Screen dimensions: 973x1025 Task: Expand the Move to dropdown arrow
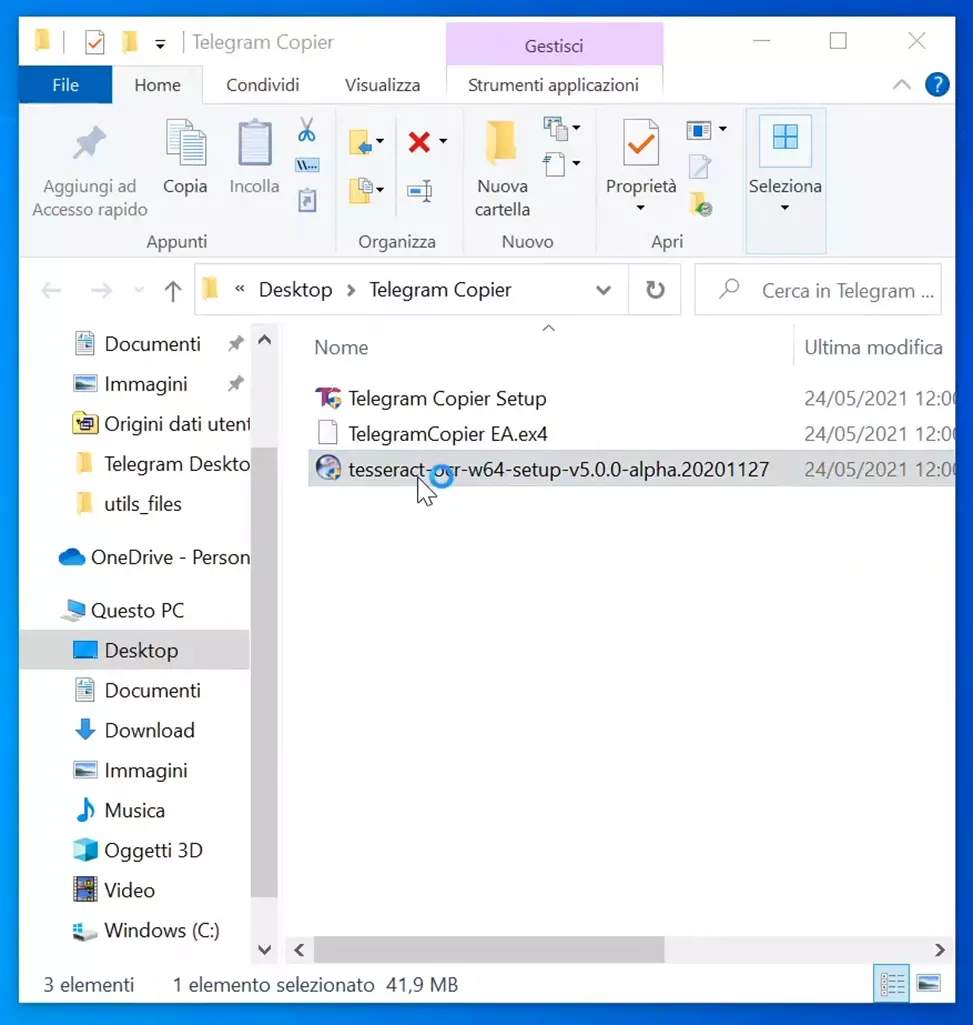pos(380,141)
